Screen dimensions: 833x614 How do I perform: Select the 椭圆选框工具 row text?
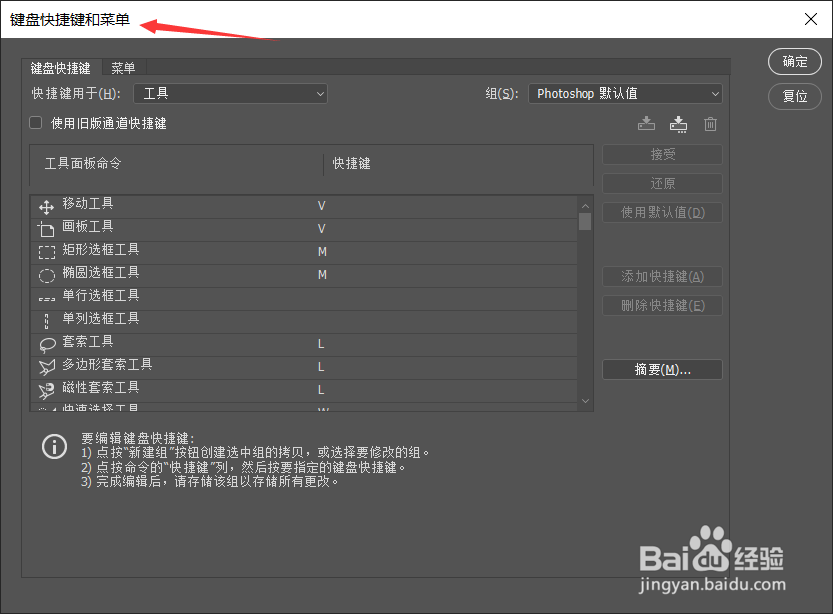pyautogui.click(x=101, y=272)
